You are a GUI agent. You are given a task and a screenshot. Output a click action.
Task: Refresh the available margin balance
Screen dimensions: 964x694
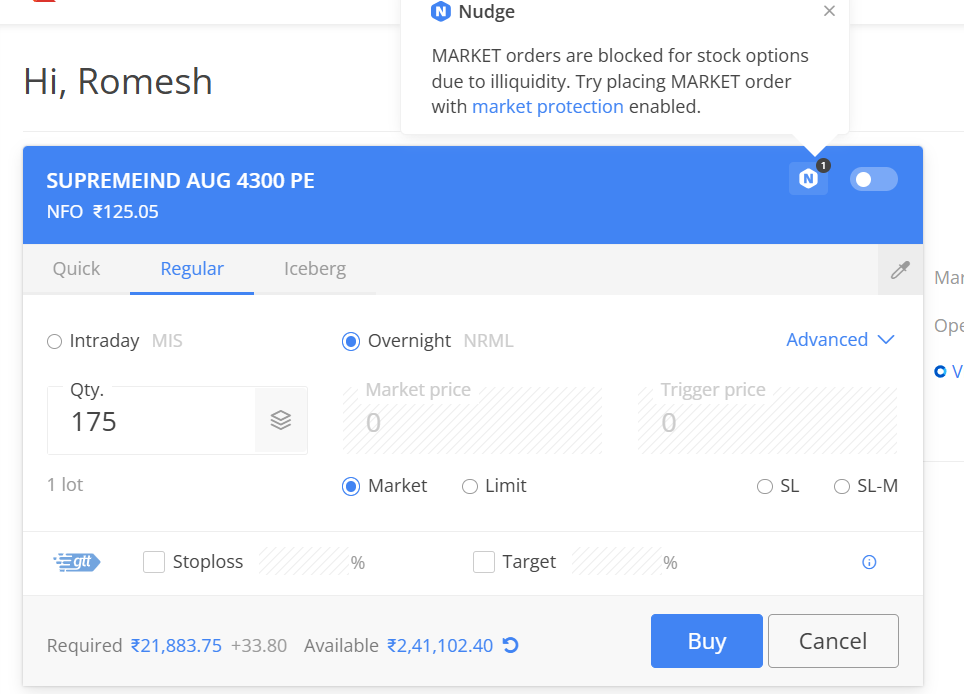click(x=511, y=645)
